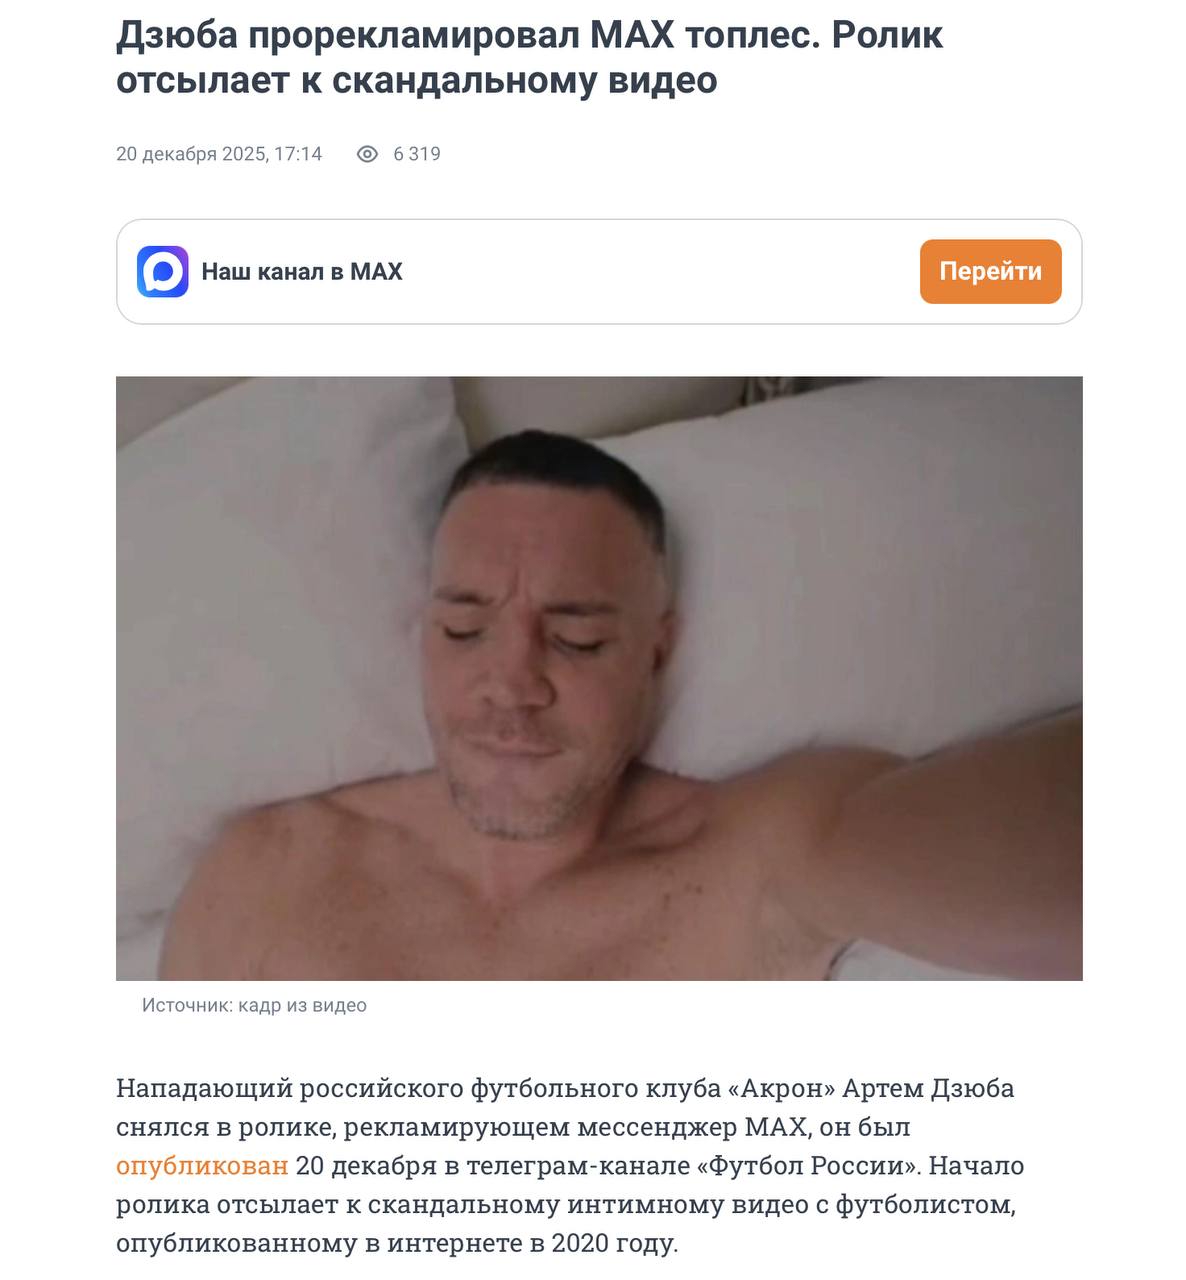Follow the orange опубликован hyperlink

pos(202,1166)
